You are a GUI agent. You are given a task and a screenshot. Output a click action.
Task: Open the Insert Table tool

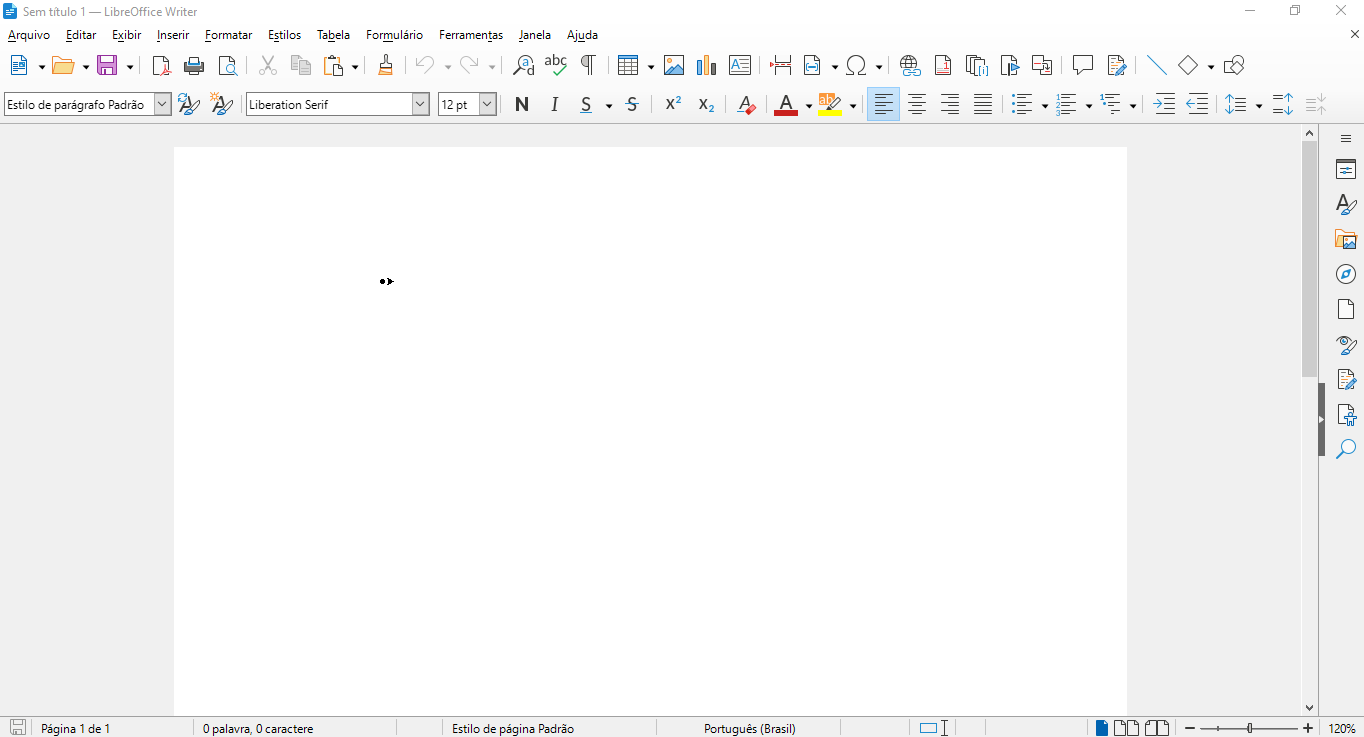tap(627, 66)
